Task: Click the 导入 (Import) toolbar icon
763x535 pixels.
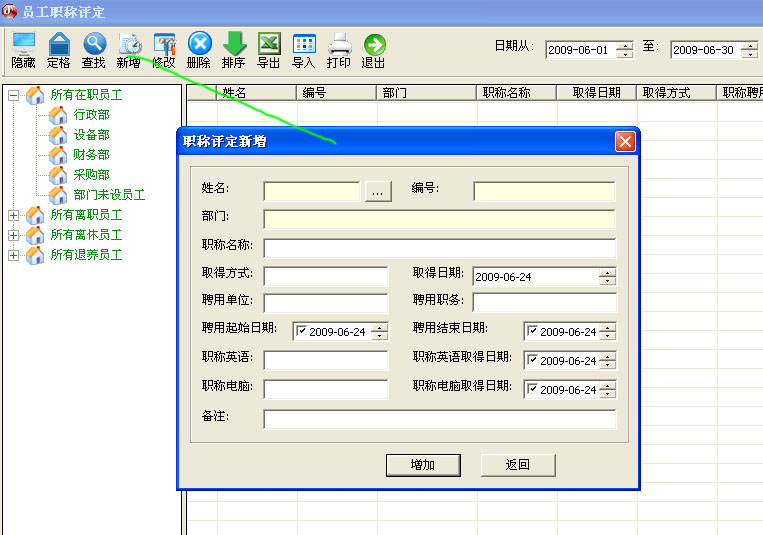Action: coord(304,50)
